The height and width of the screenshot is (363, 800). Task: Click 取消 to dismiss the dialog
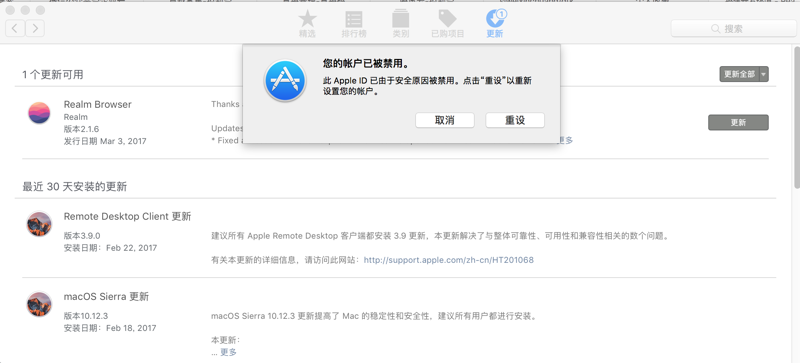tap(445, 120)
